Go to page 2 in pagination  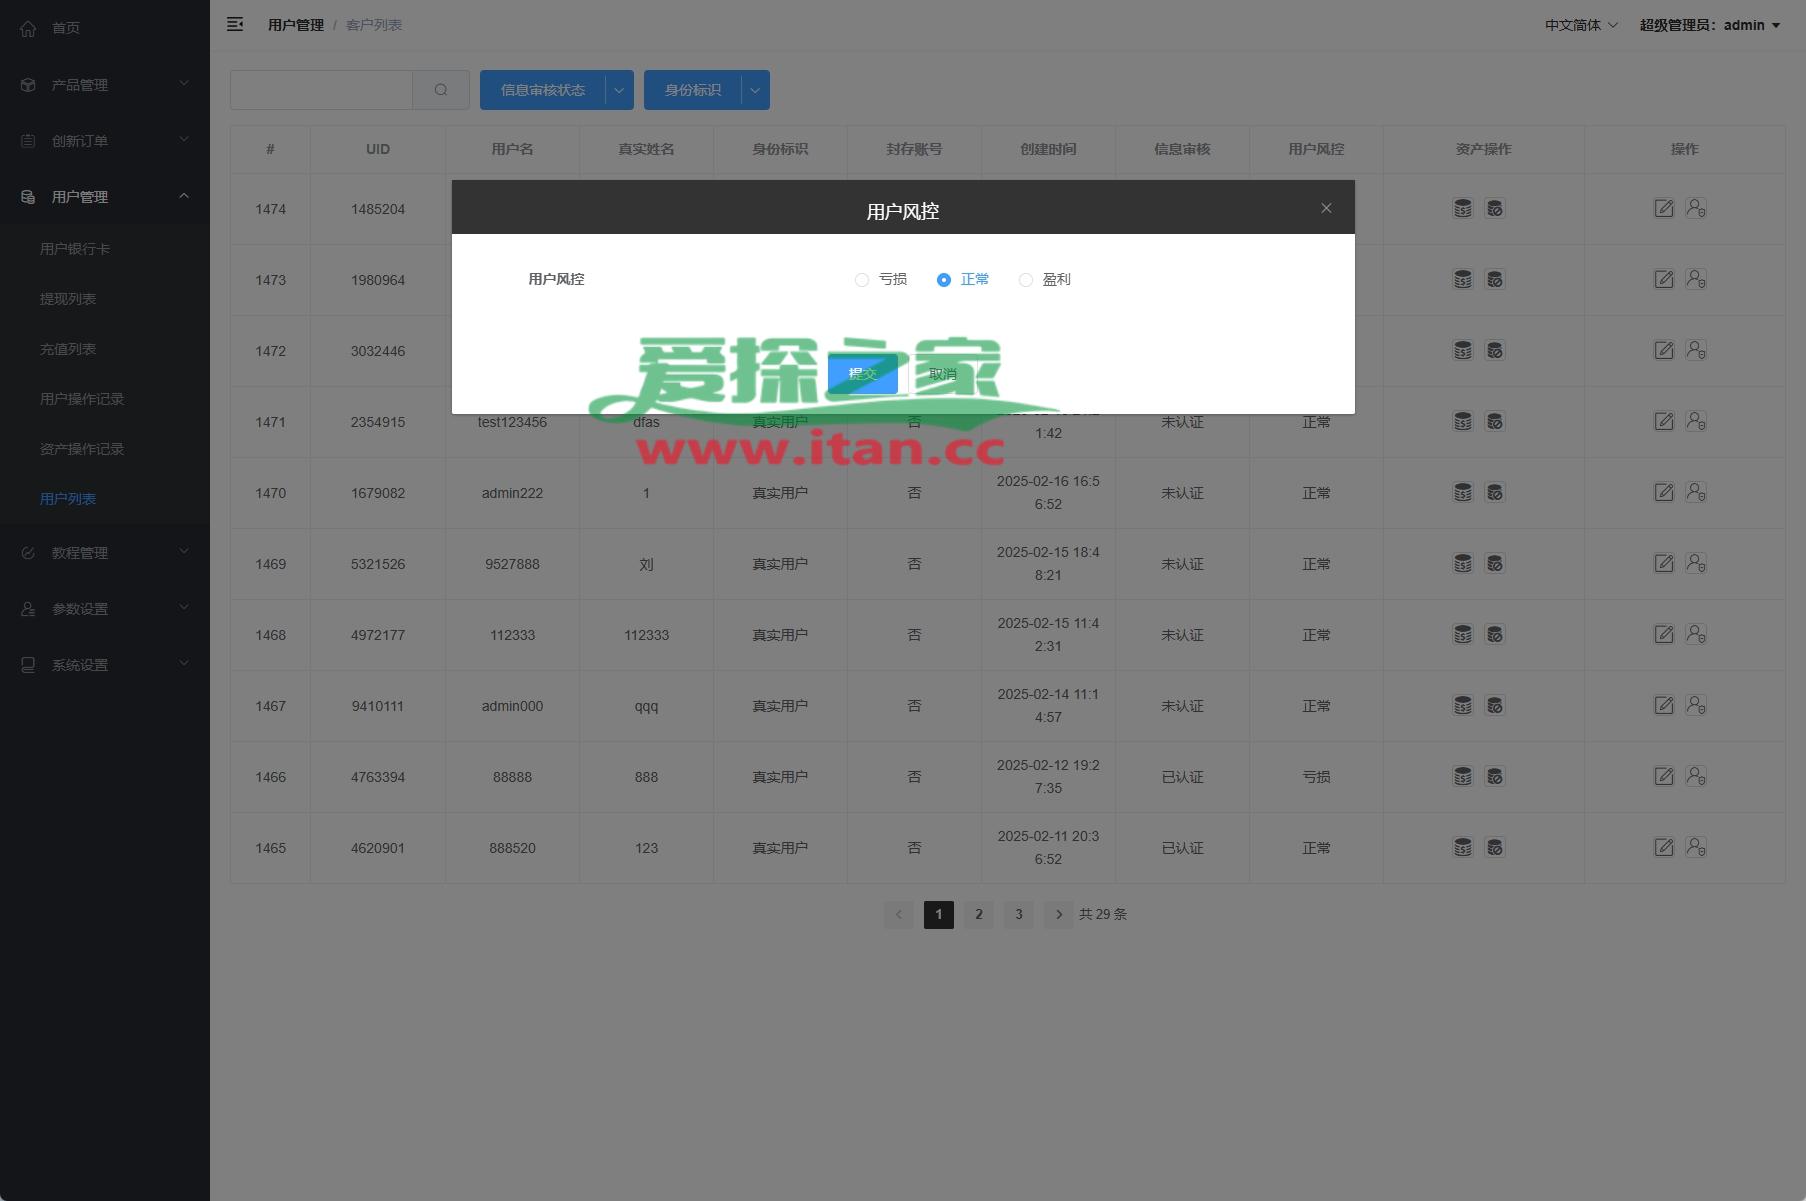point(979,915)
